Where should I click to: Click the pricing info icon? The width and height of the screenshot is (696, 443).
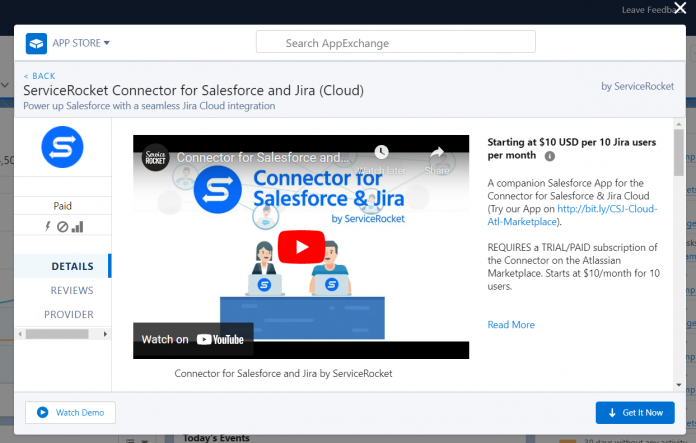[x=550, y=157]
